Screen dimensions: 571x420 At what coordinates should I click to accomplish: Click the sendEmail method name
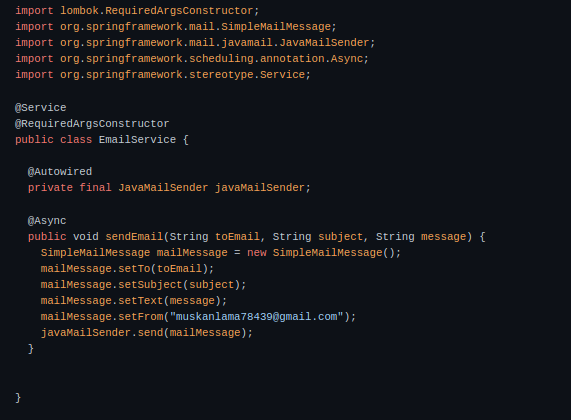[134, 237]
